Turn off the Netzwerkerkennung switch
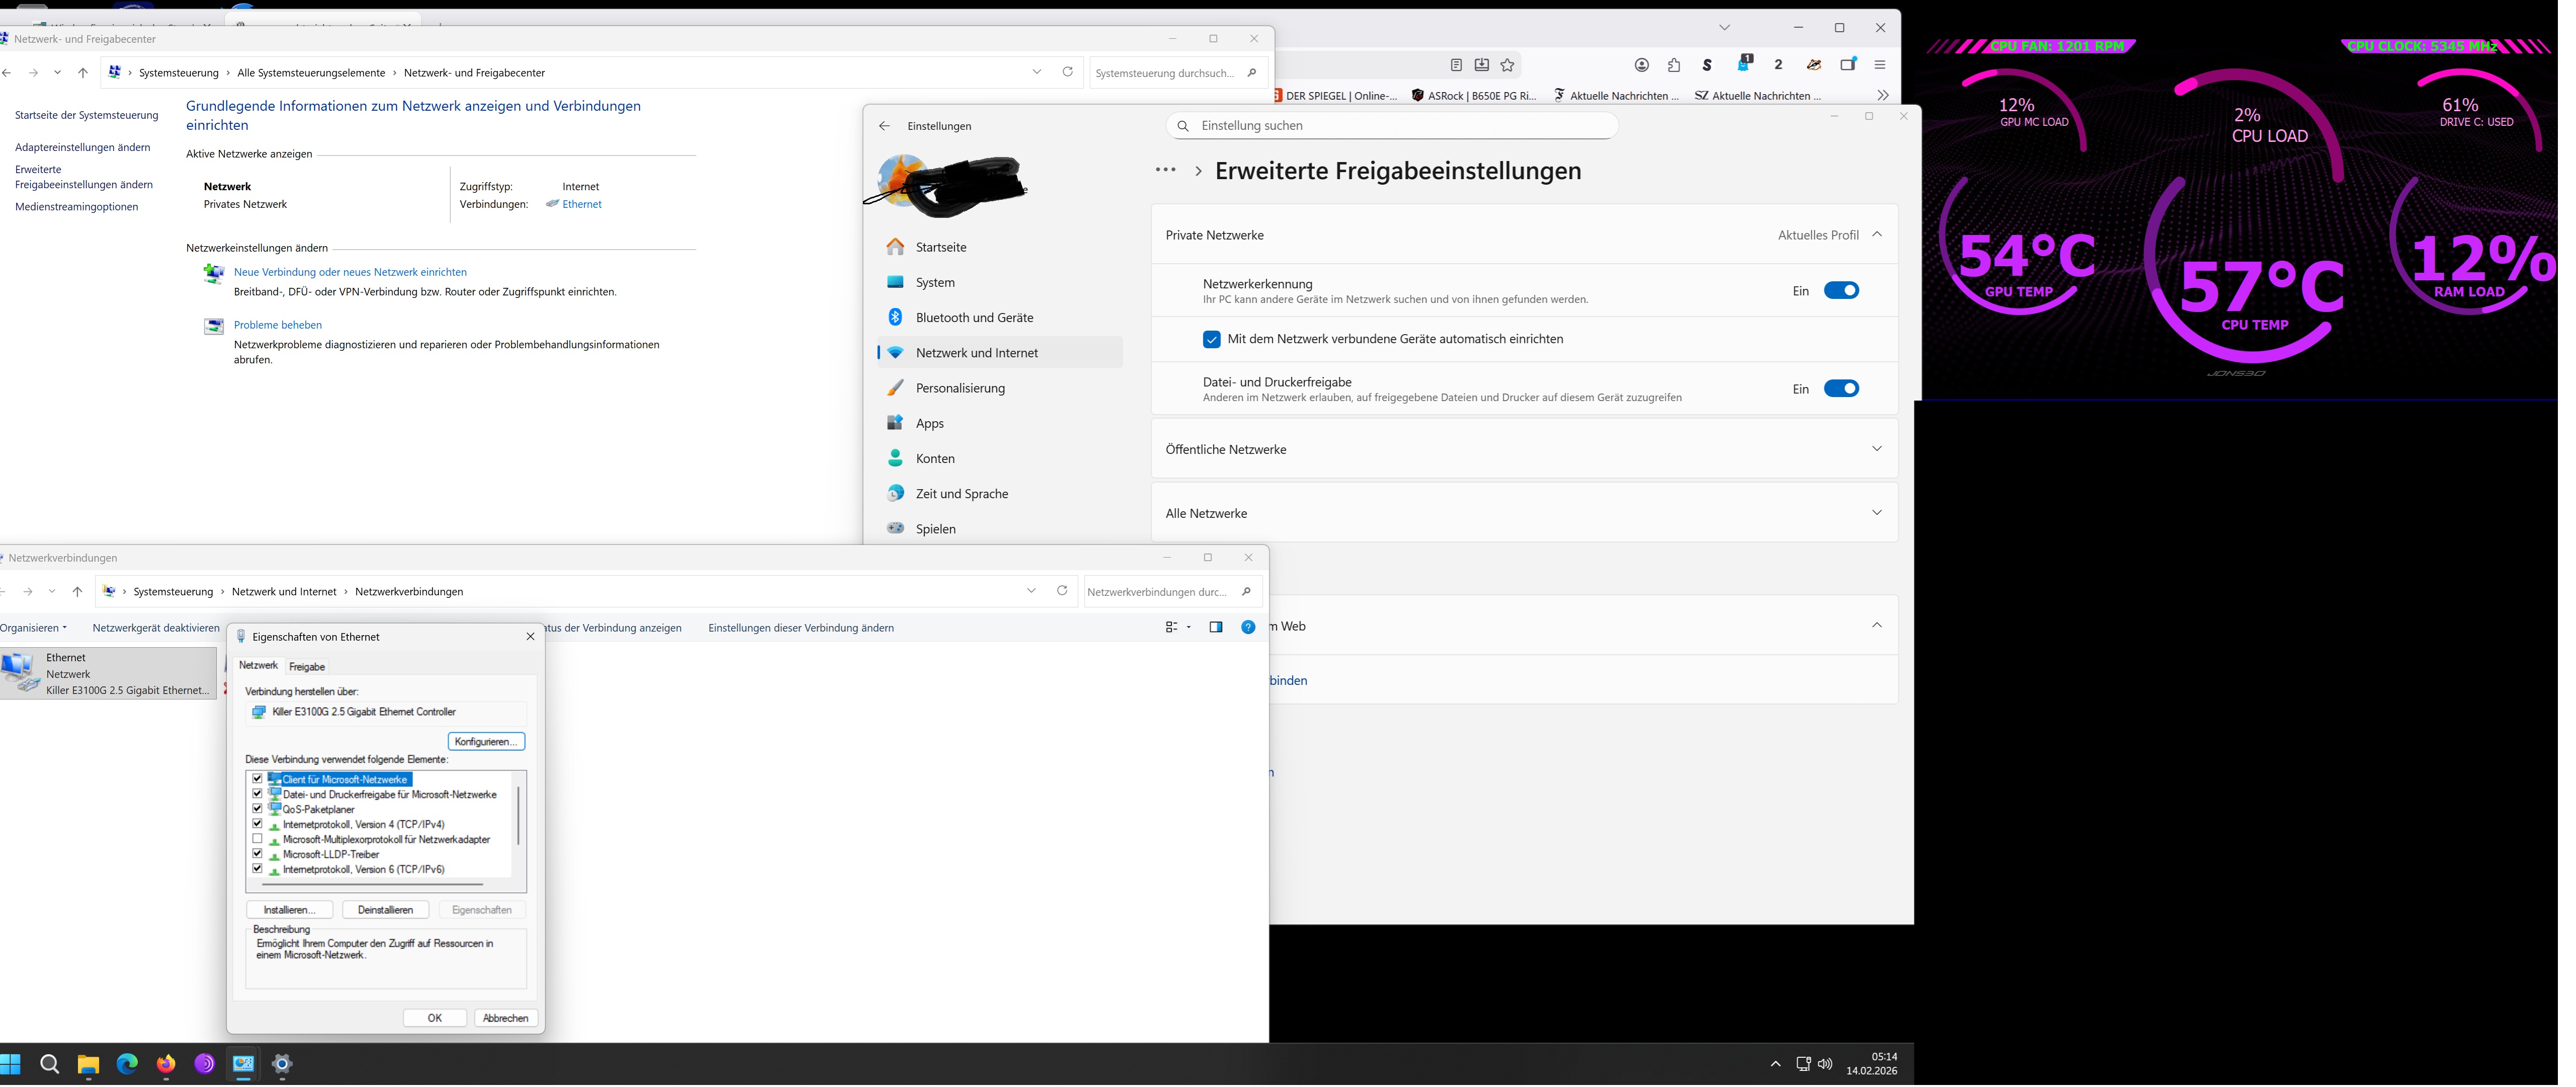The height and width of the screenshot is (1087, 2576). tap(1840, 291)
